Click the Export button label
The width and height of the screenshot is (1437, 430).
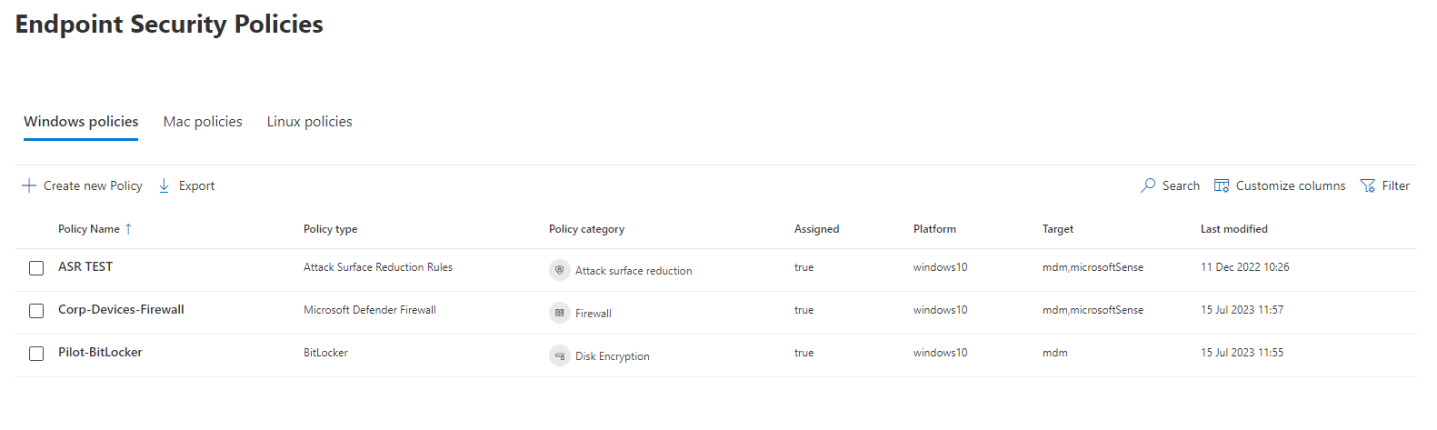[x=197, y=186]
